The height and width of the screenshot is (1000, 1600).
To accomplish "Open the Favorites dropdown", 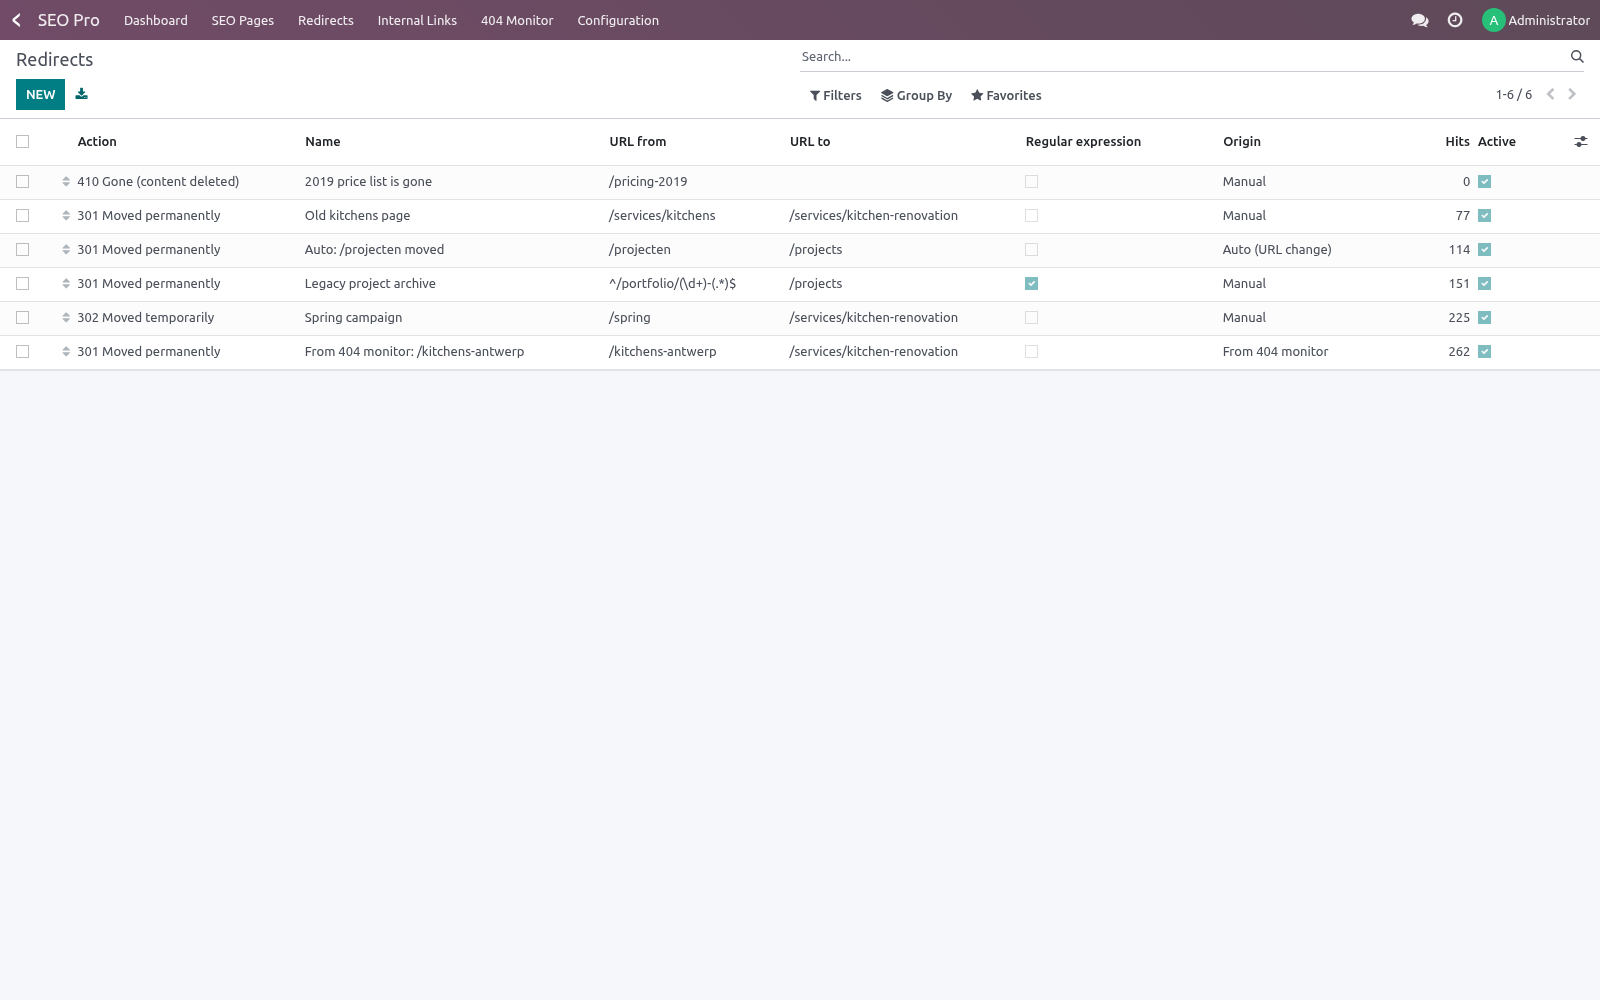I will 1006,96.
